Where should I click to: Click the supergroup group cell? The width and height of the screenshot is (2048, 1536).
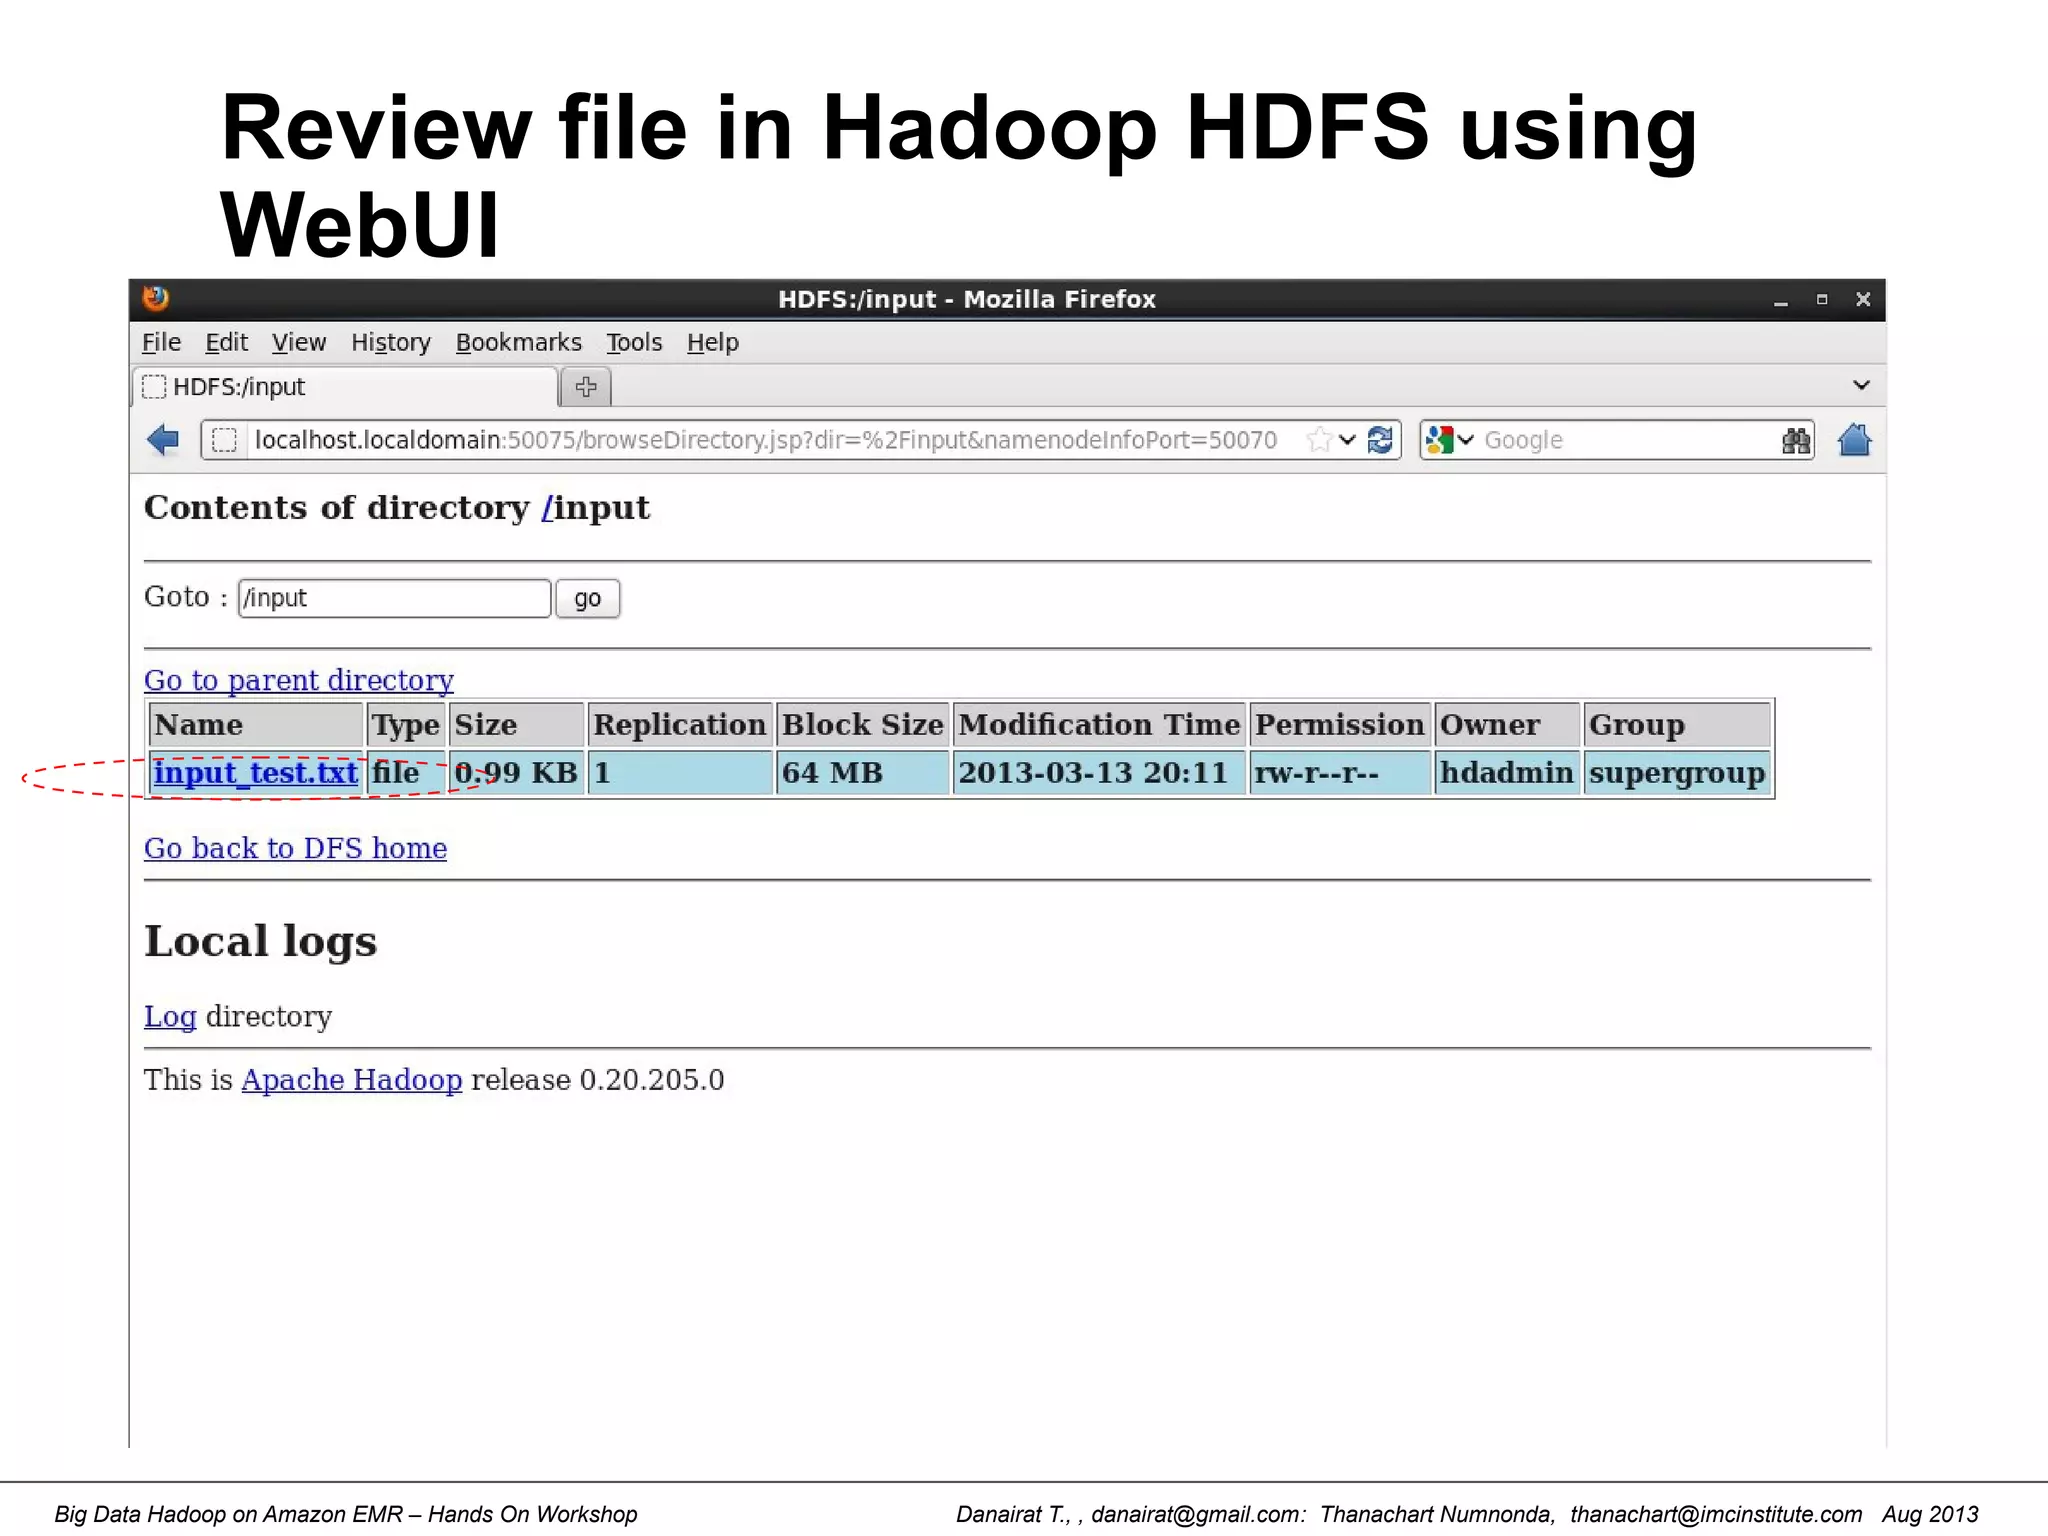pyautogui.click(x=1677, y=773)
